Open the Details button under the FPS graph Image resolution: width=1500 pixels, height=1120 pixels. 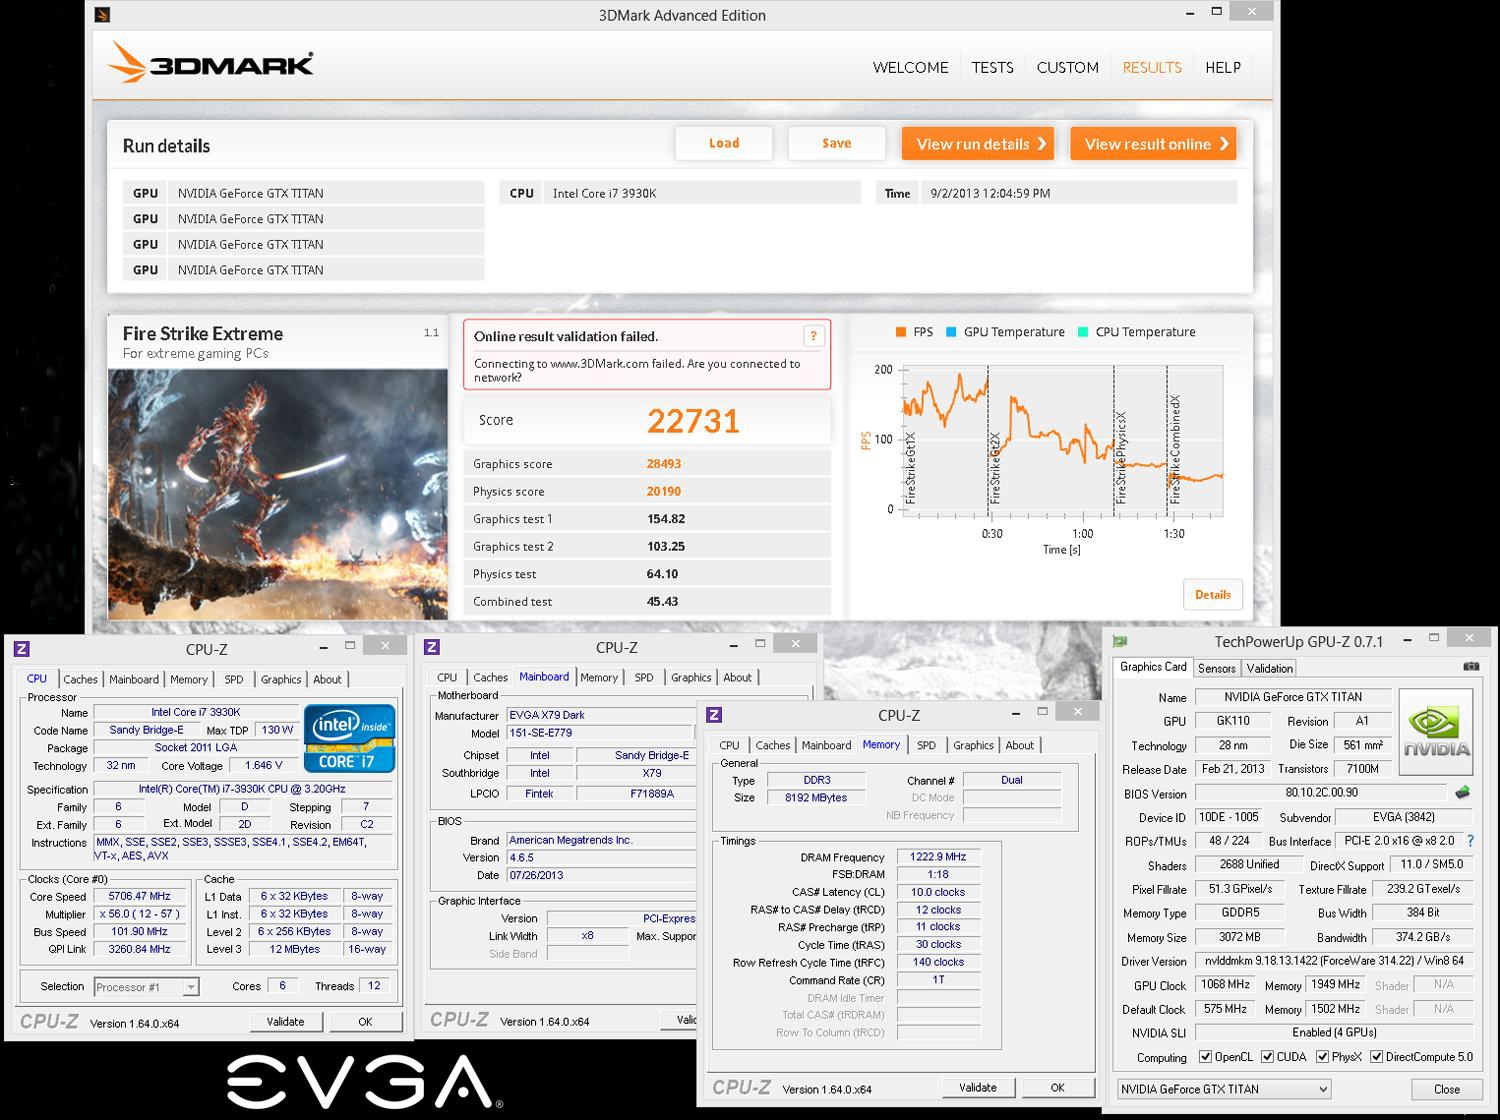(1213, 594)
